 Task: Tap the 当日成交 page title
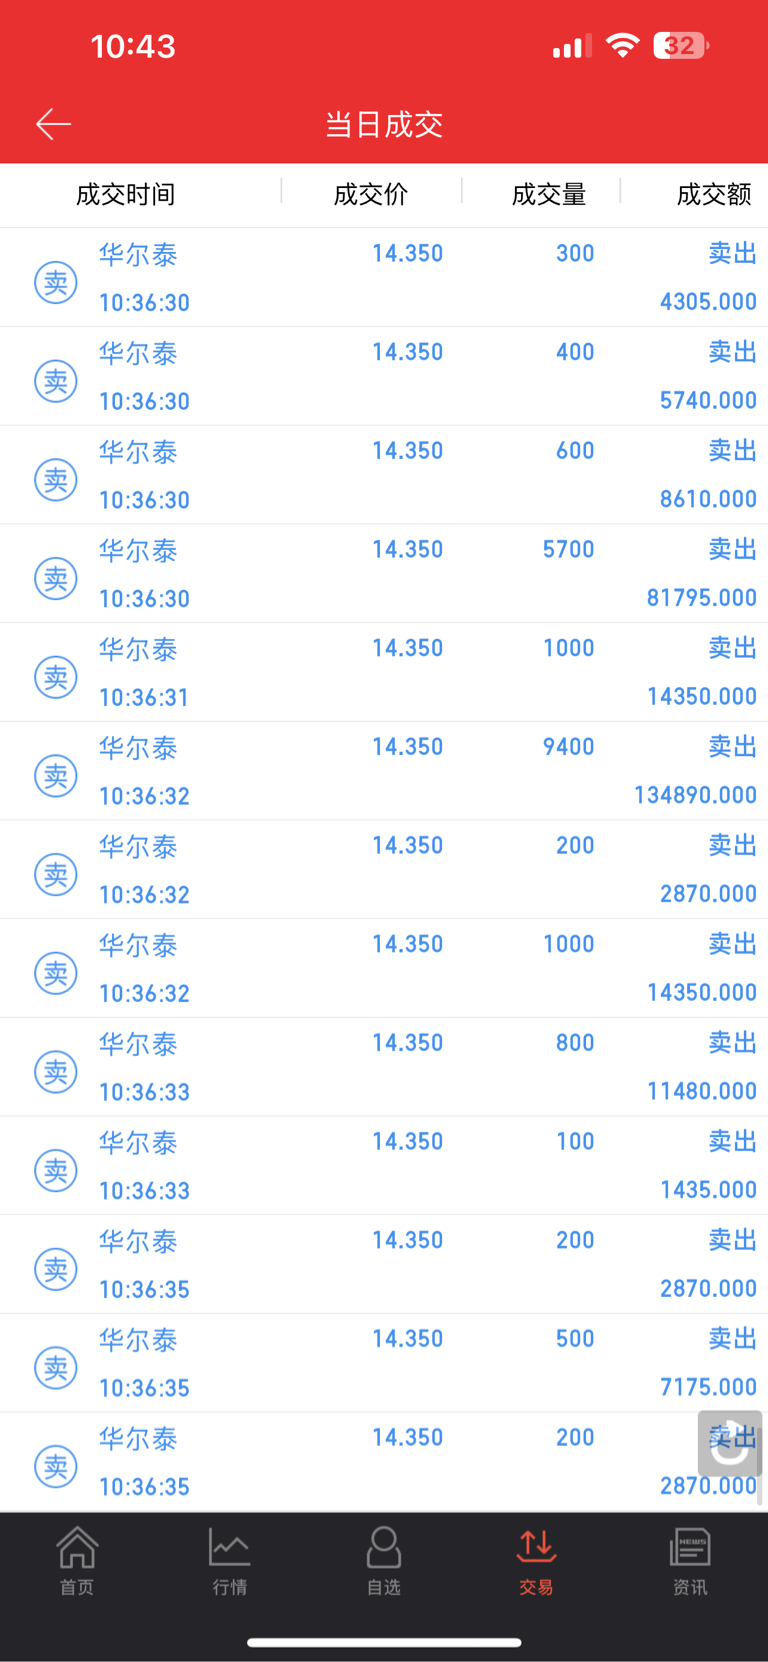click(x=384, y=125)
